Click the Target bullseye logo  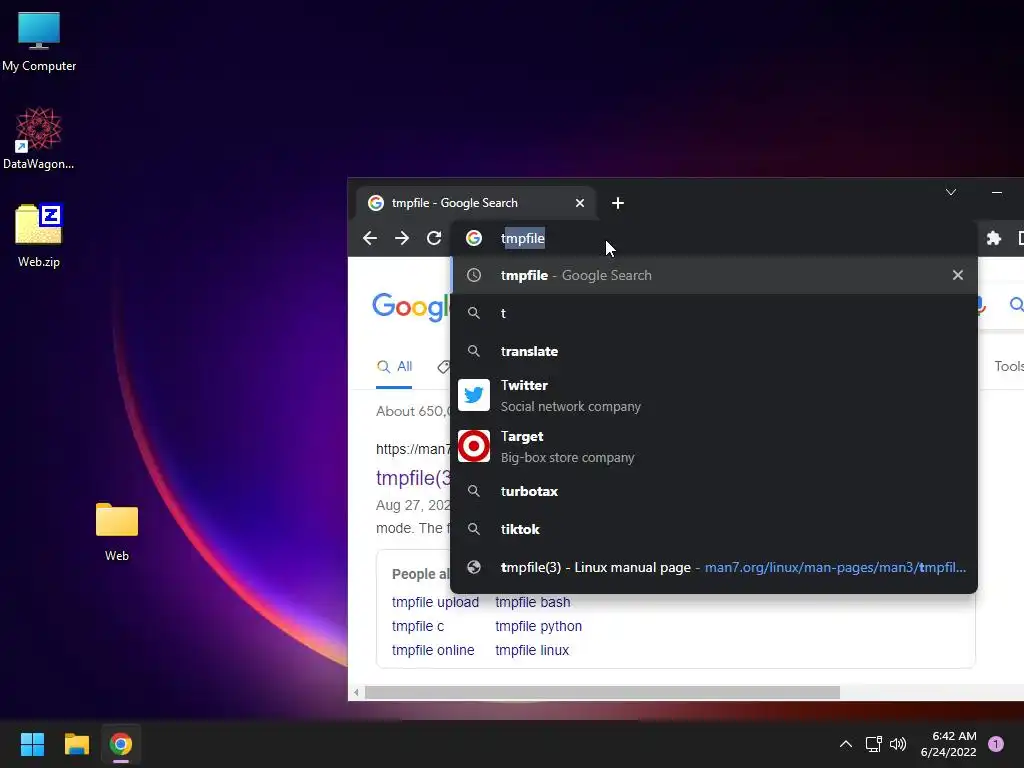(474, 446)
